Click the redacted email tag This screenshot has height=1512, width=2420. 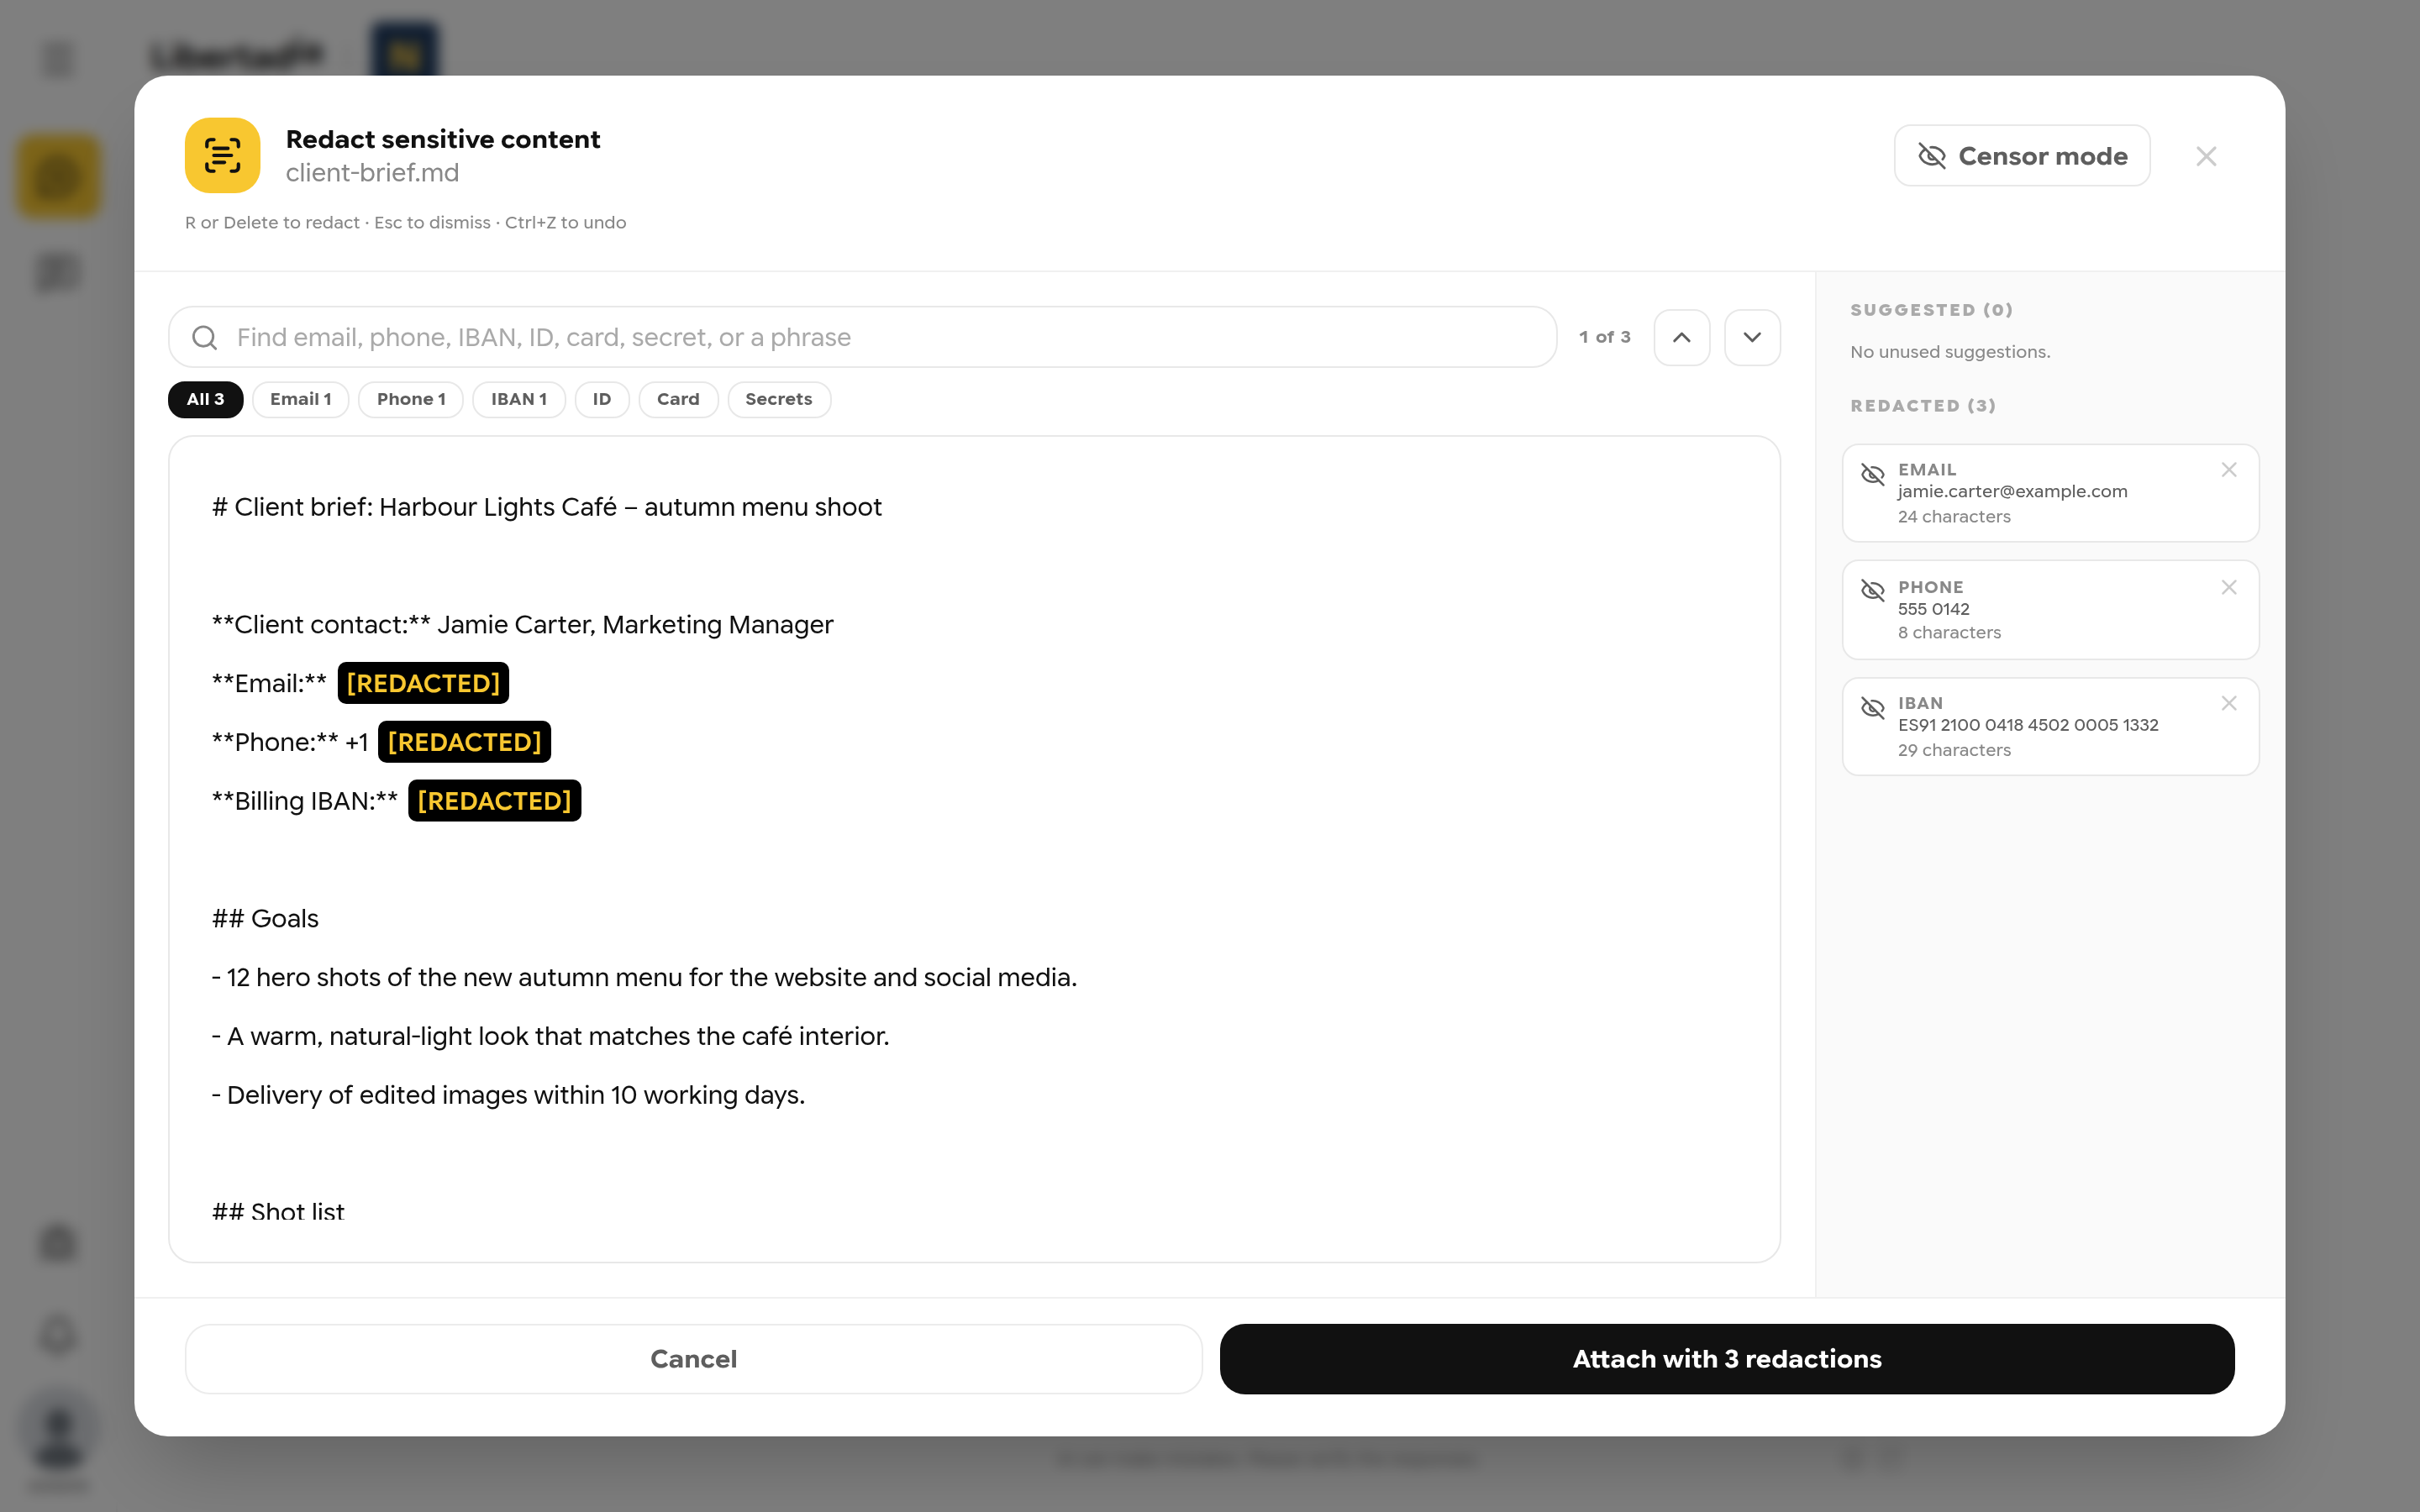coord(423,683)
